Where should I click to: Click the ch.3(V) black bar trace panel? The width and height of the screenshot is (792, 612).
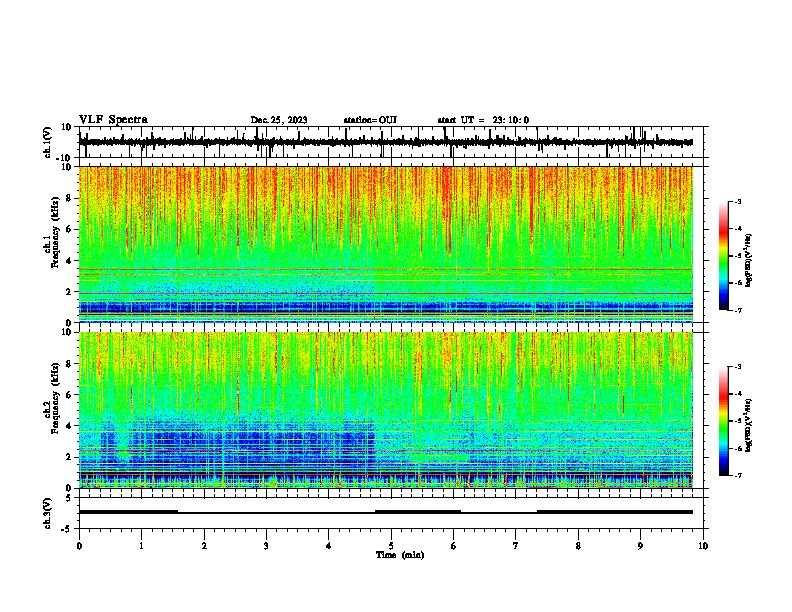(x=393, y=513)
